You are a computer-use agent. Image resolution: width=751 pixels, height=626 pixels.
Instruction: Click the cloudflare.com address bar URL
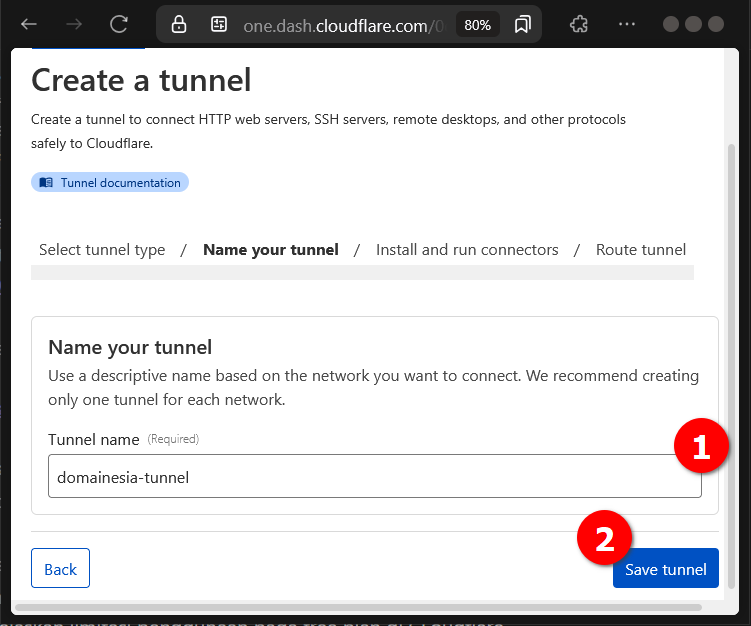(343, 25)
